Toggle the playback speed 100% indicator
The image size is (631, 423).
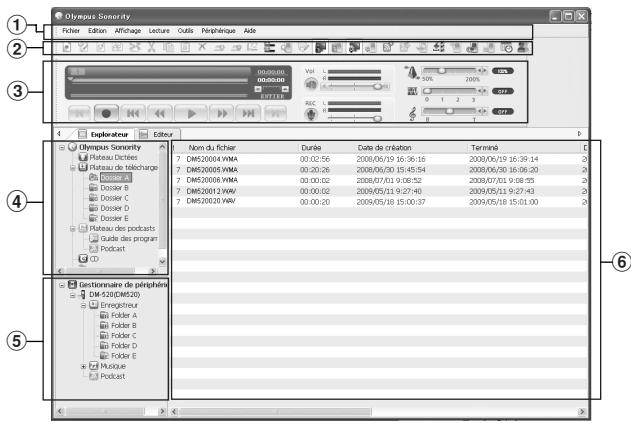503,71
